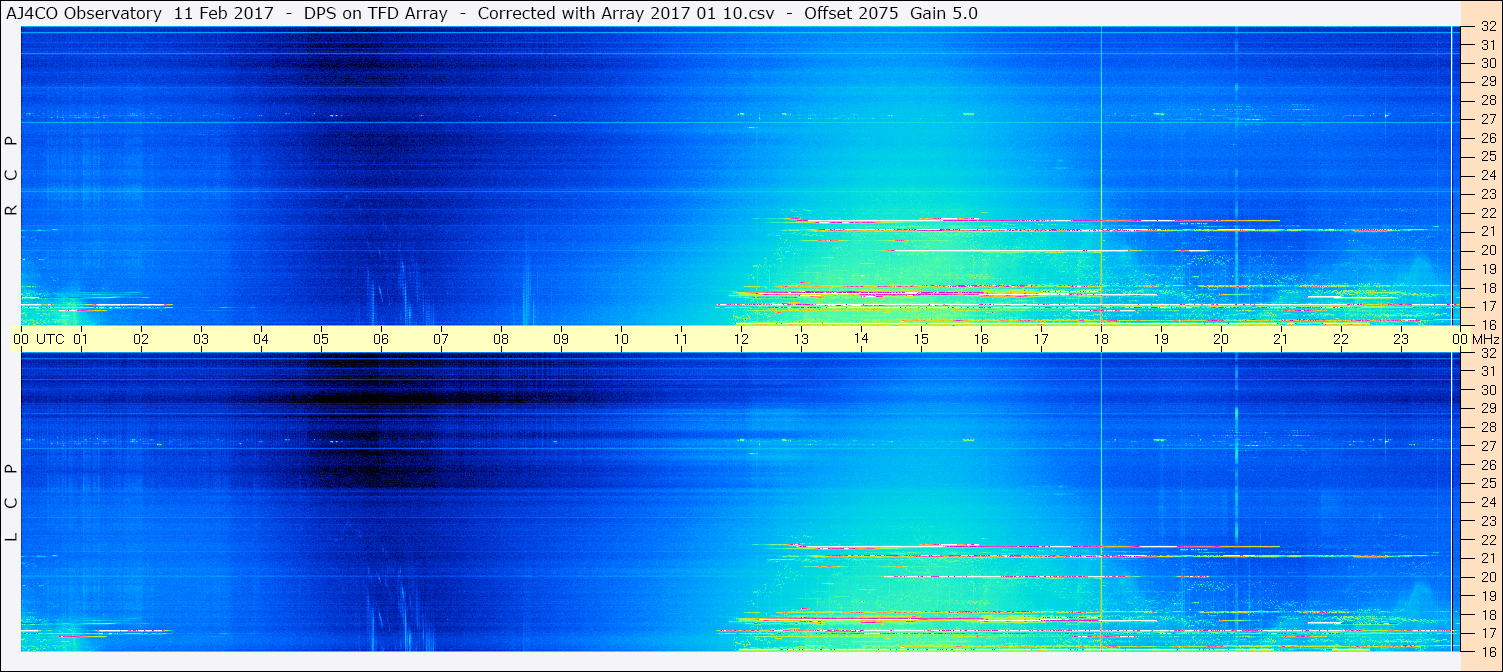
Task: Select the 04 hour mark on the time axis
Action: pyautogui.click(x=261, y=340)
